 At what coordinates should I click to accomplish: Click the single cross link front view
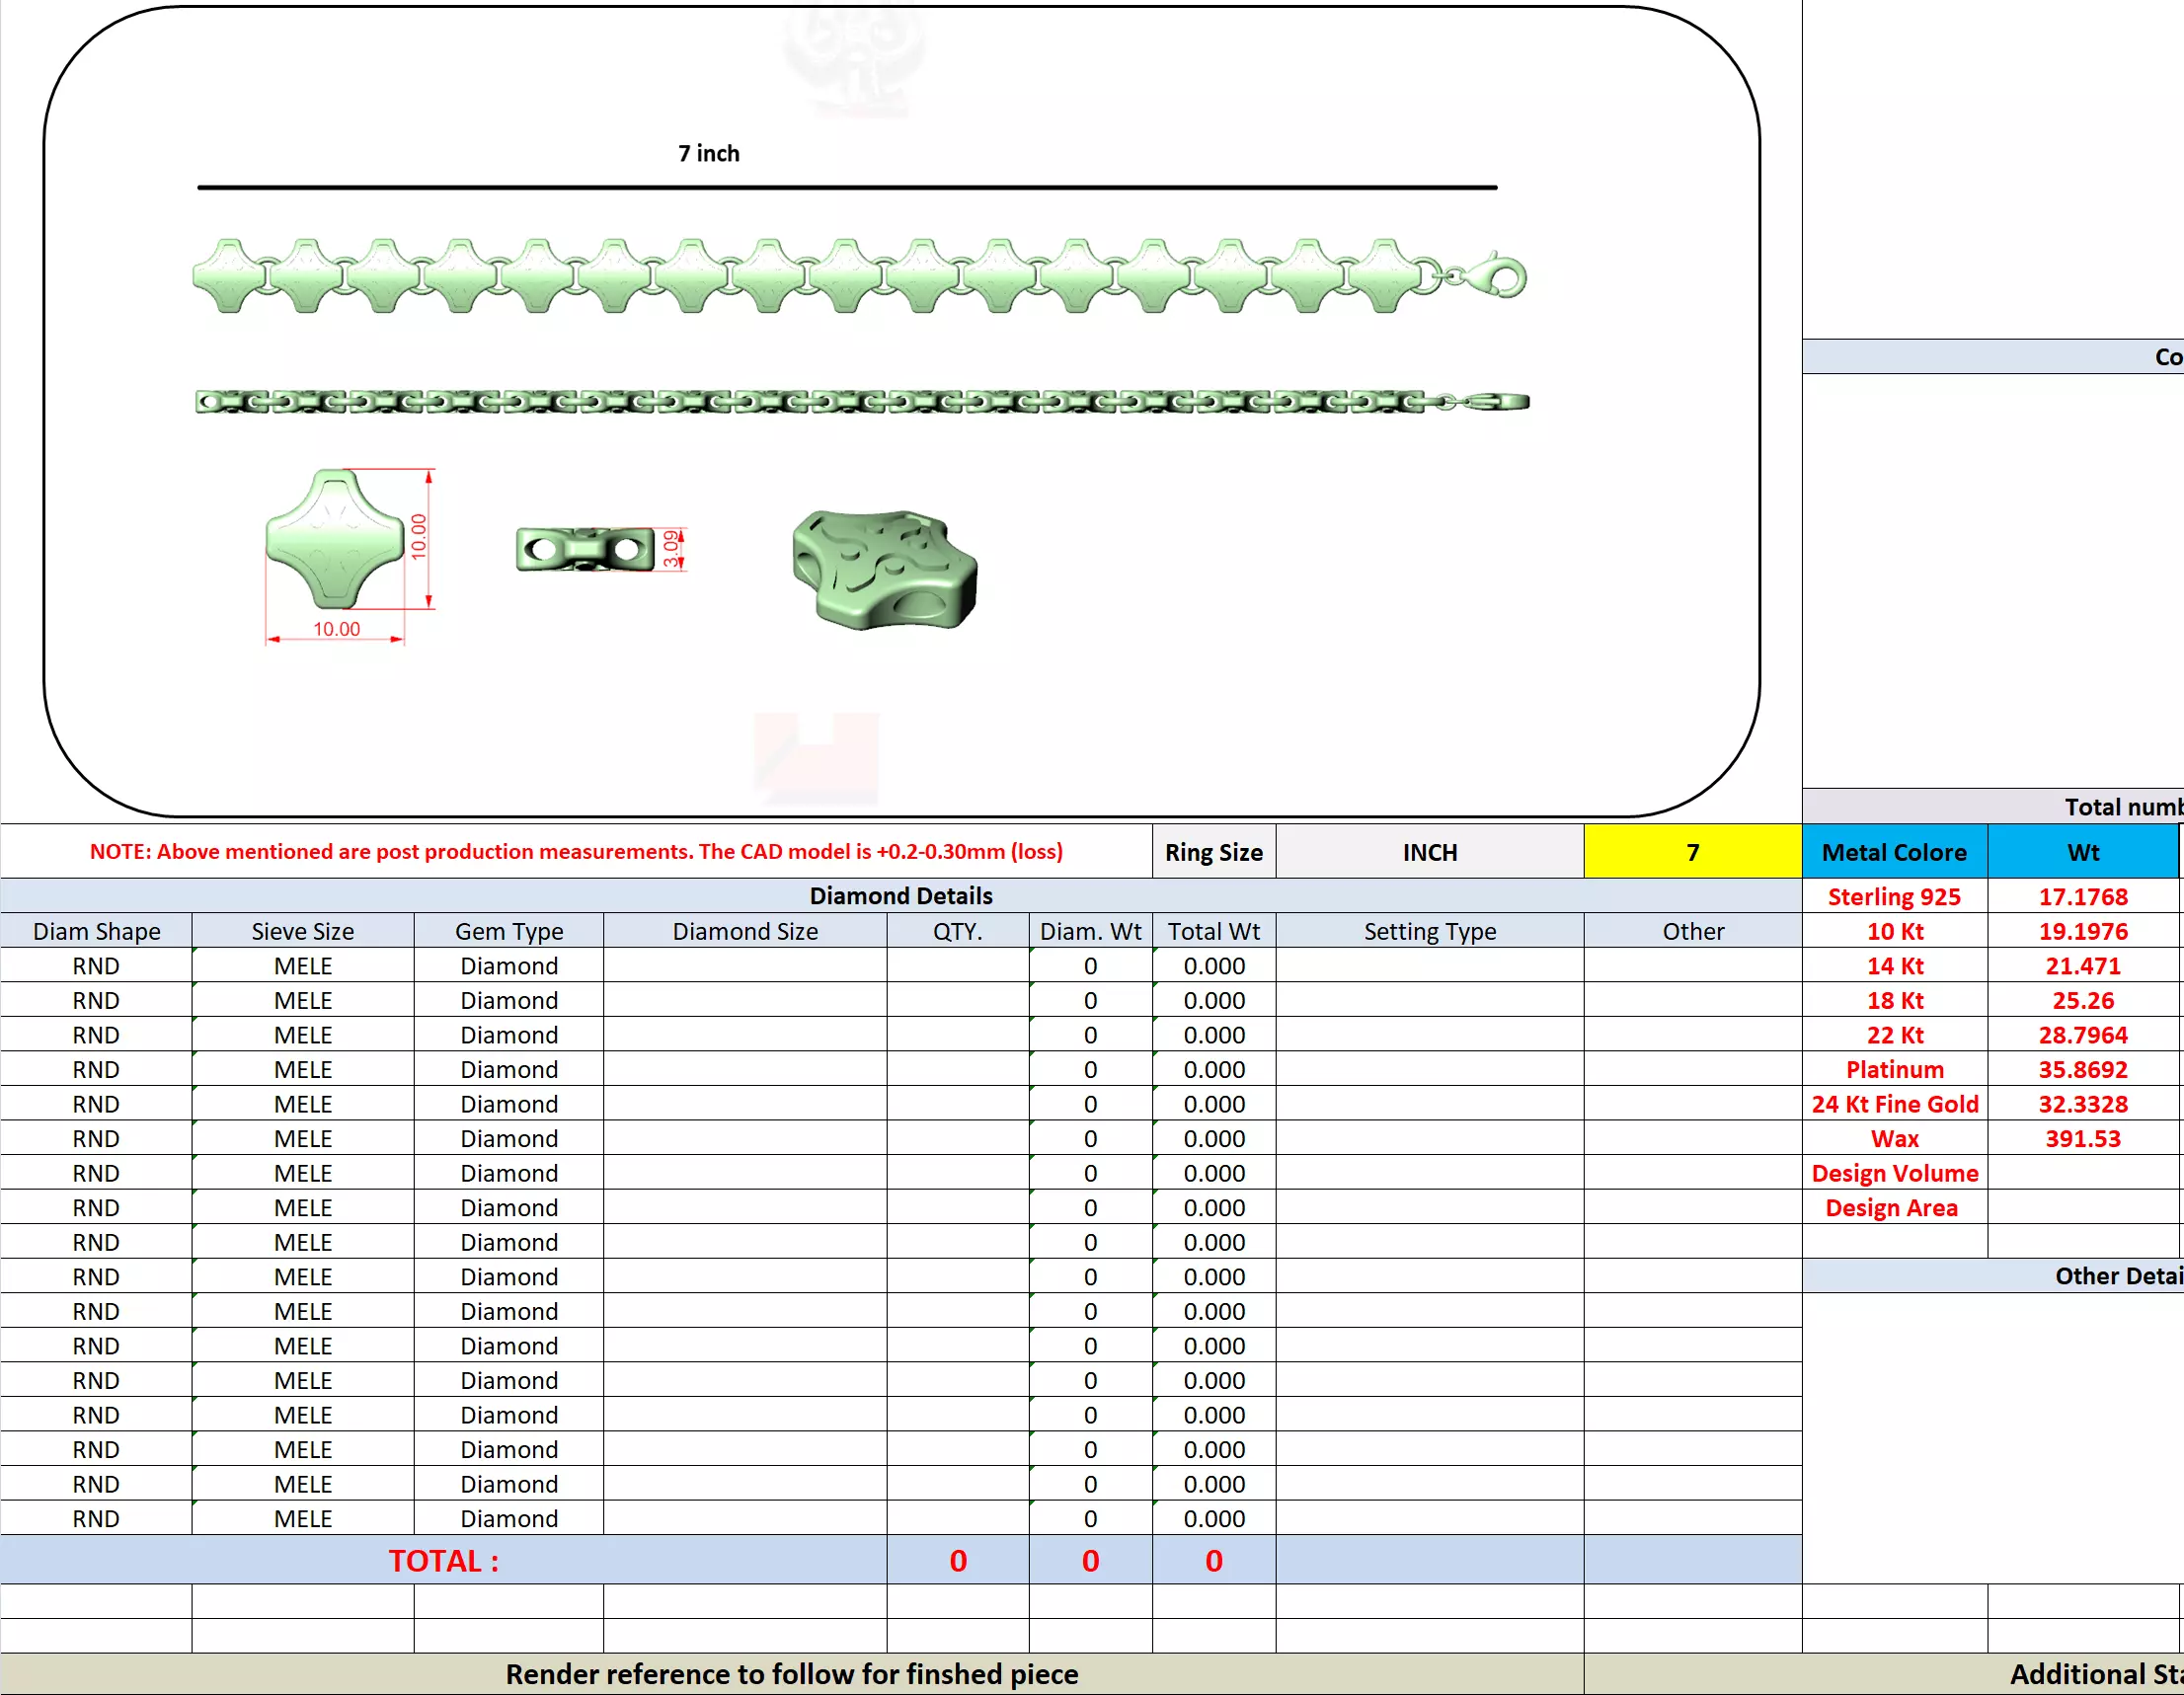335,540
